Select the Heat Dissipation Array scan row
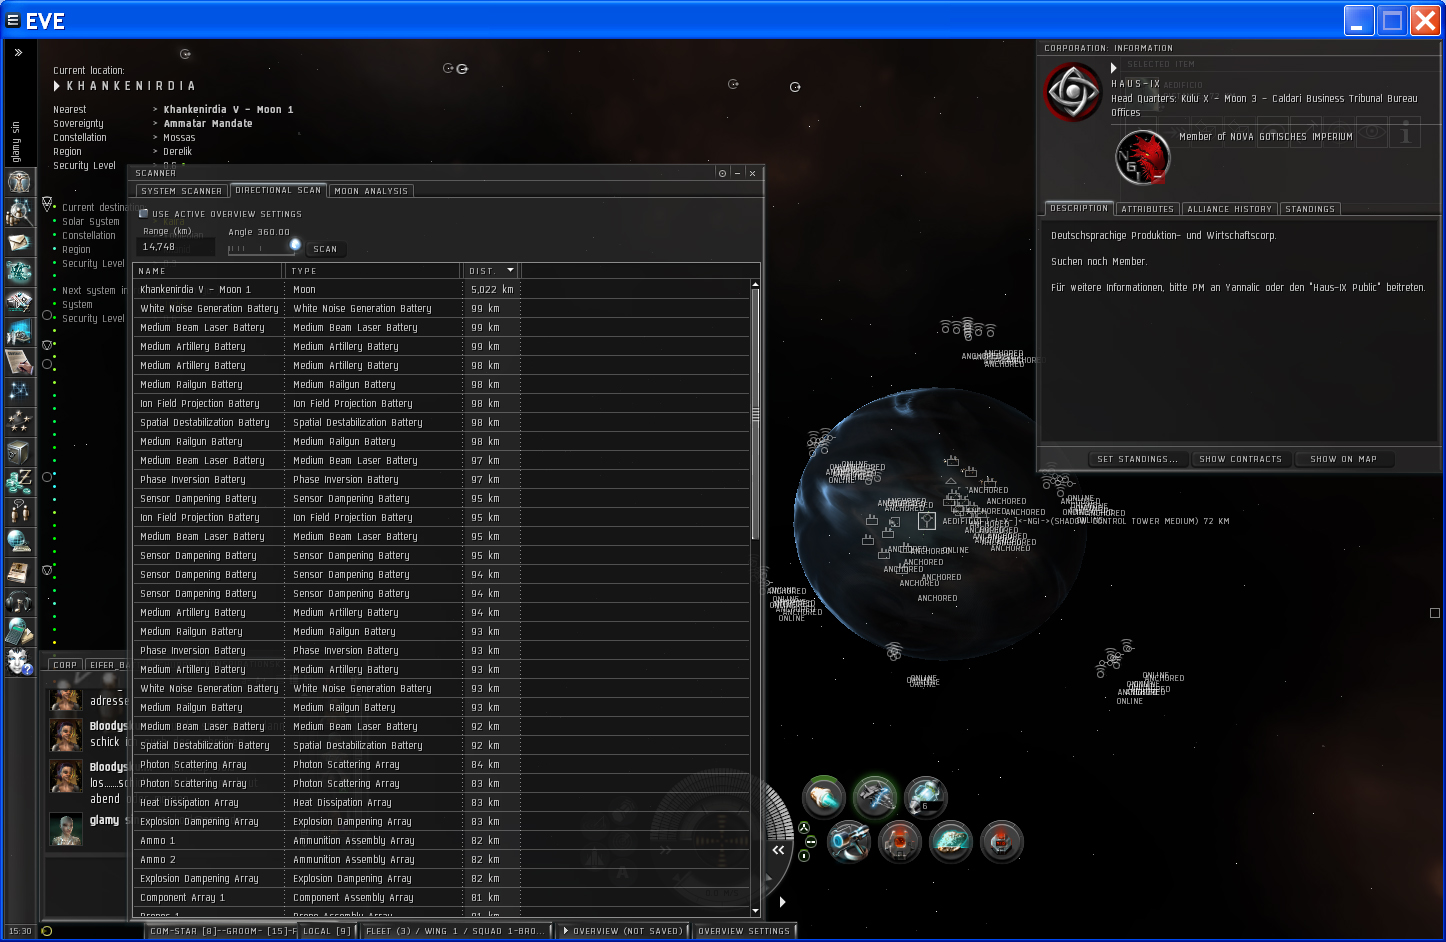Viewport: 1446px width, 942px height. (x=441, y=803)
